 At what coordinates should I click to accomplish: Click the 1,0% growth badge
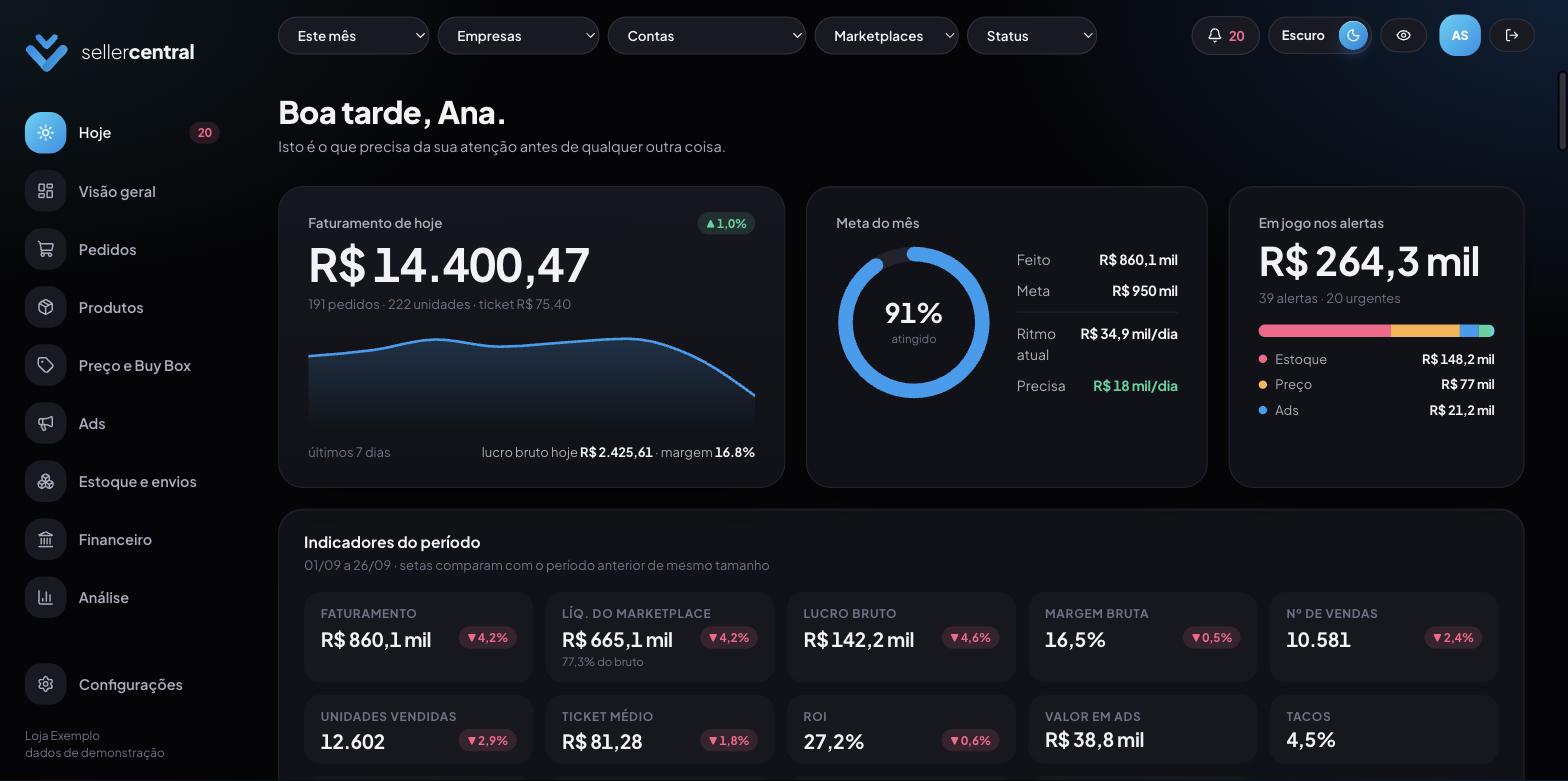tap(726, 223)
